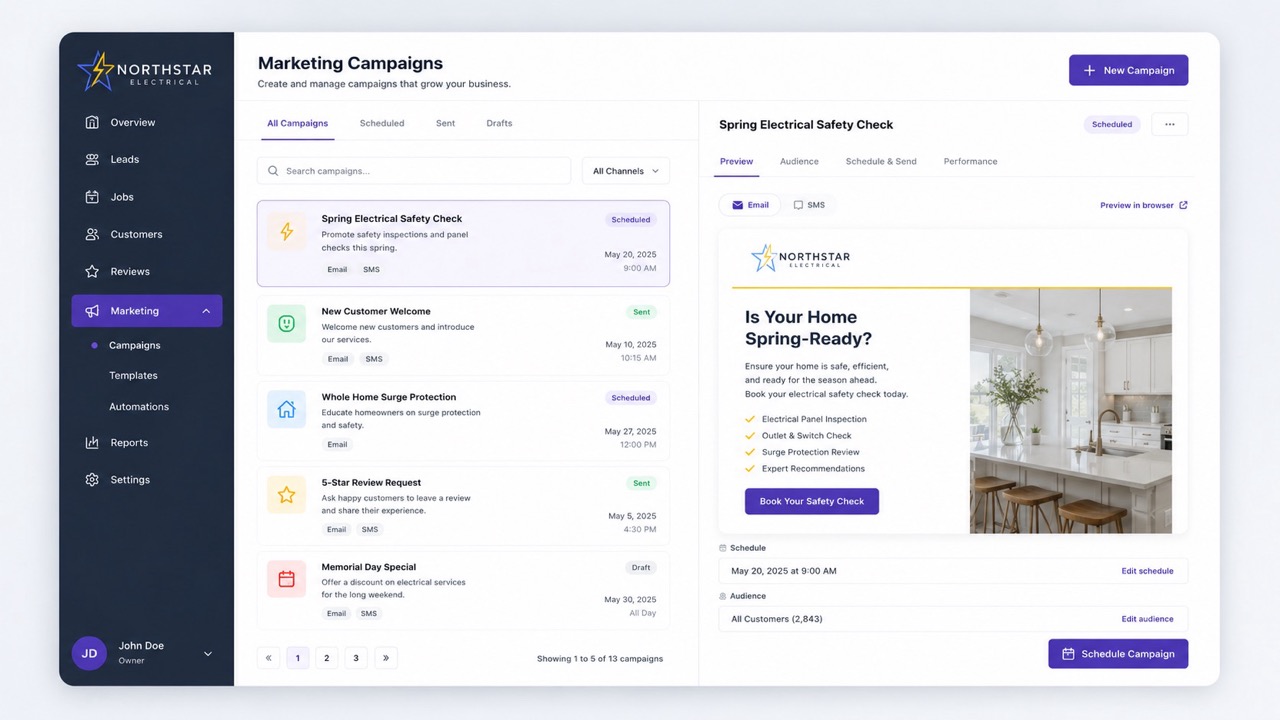This screenshot has width=1280, height=720.
Task: Click the plus icon on New Campaign button
Action: click(1090, 70)
